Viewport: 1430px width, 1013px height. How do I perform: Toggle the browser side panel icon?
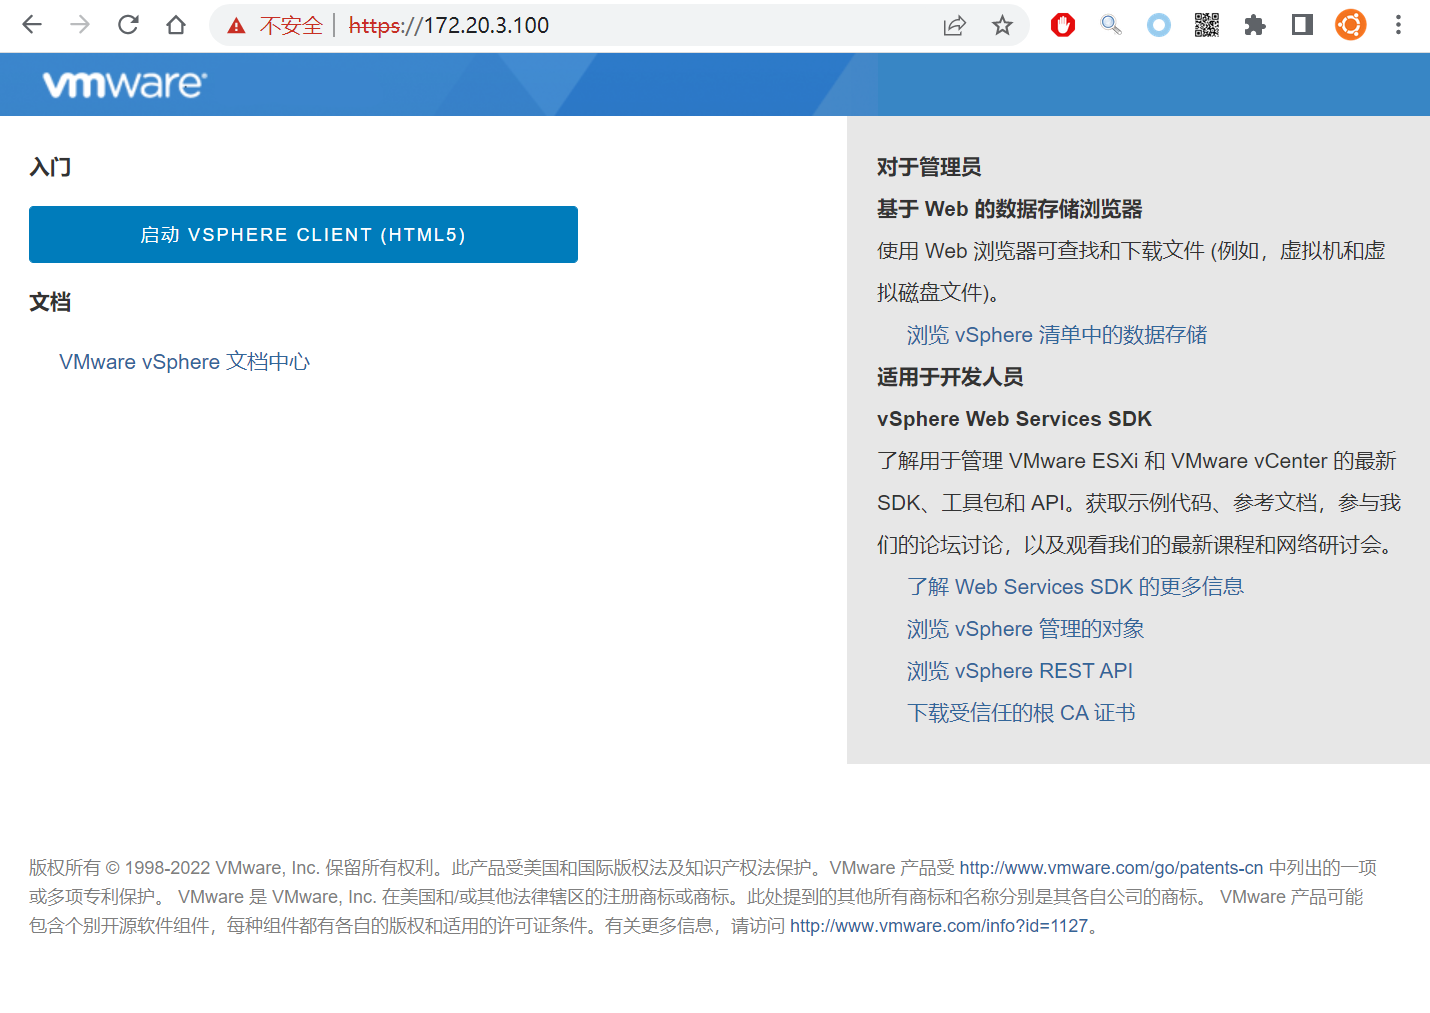pos(1302,25)
